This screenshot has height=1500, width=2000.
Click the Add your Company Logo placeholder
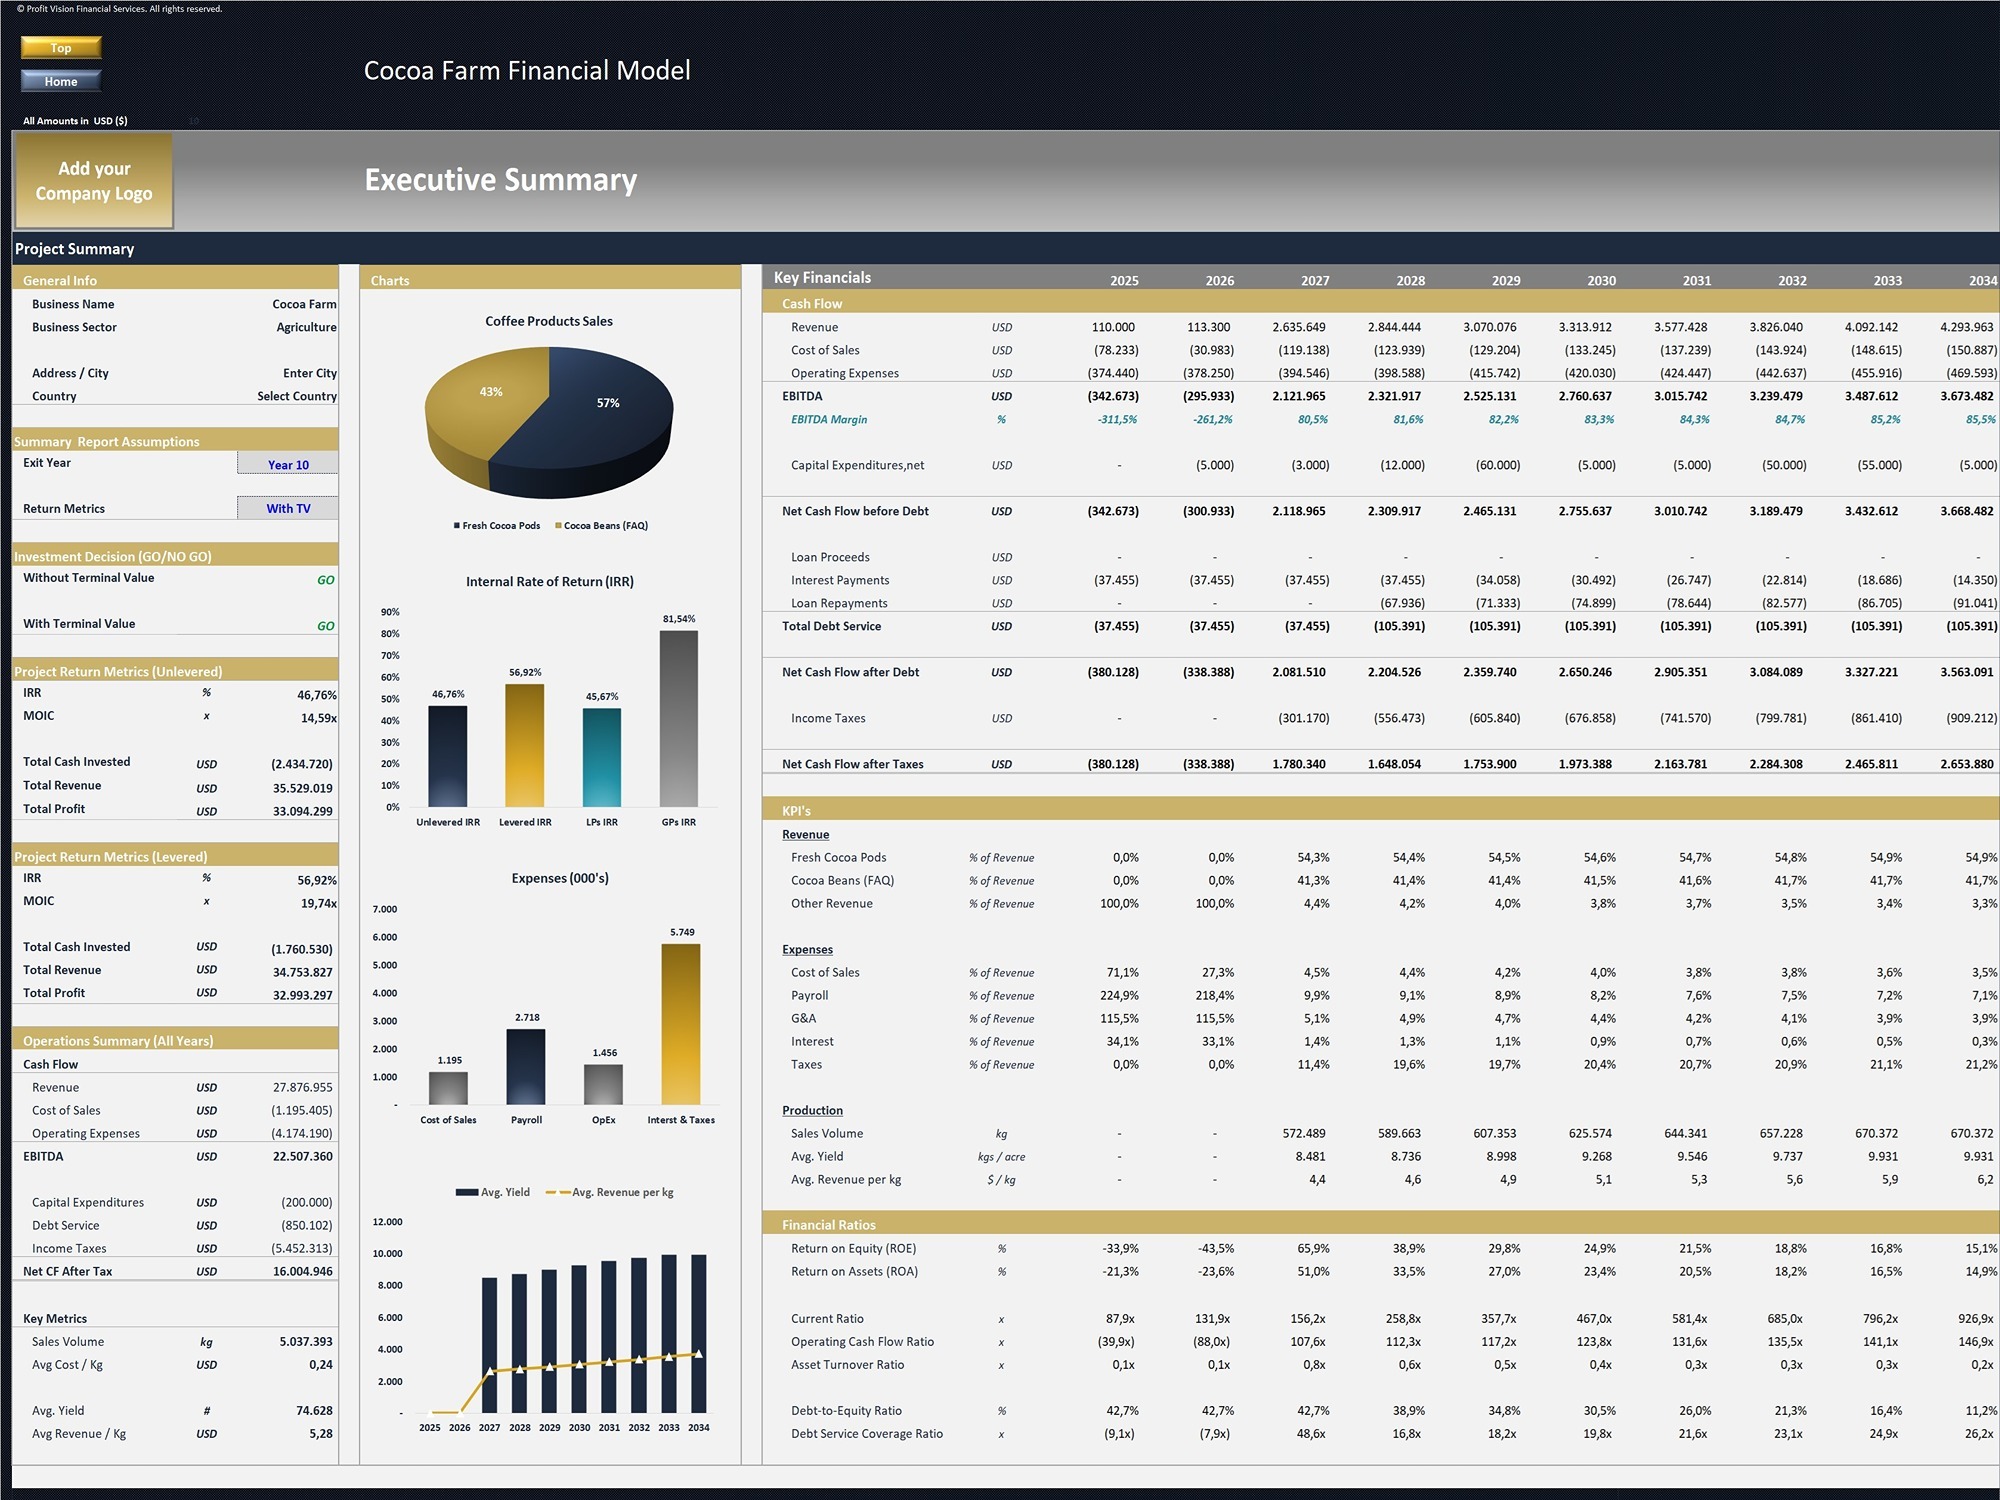pyautogui.click(x=94, y=181)
